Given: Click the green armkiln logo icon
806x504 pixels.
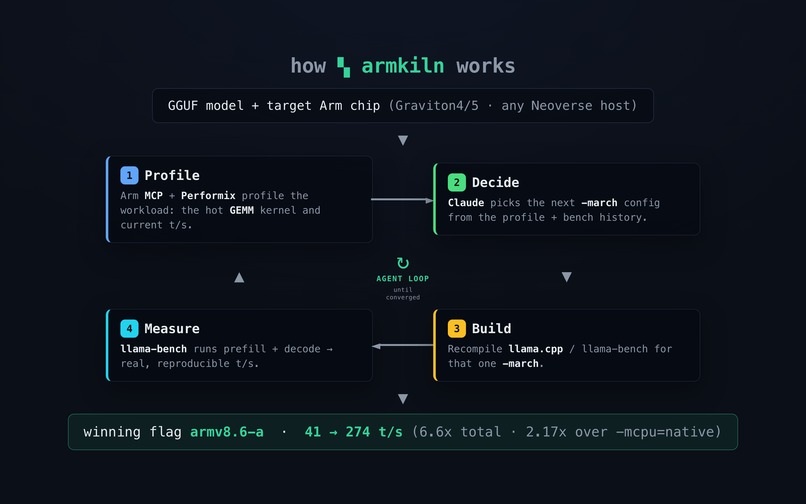Looking at the screenshot, I should point(343,67).
